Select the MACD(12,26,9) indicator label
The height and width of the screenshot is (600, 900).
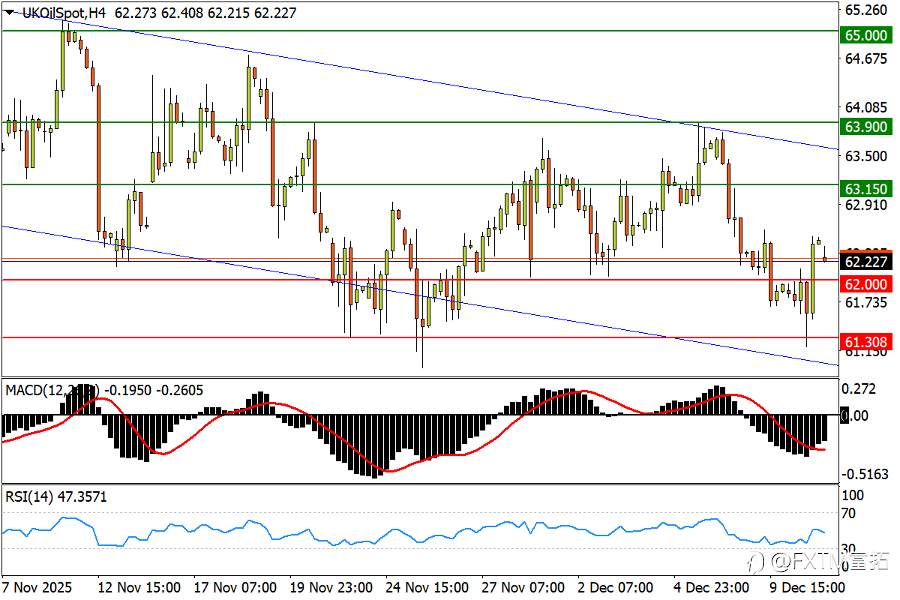tap(52, 390)
